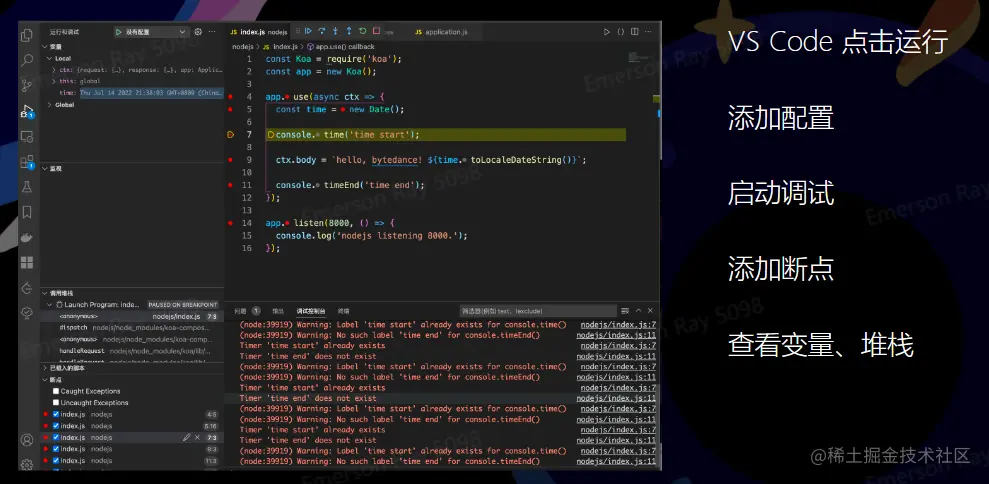Open the Explorer files icon in activity bar
The width and height of the screenshot is (989, 484).
tap(26, 35)
